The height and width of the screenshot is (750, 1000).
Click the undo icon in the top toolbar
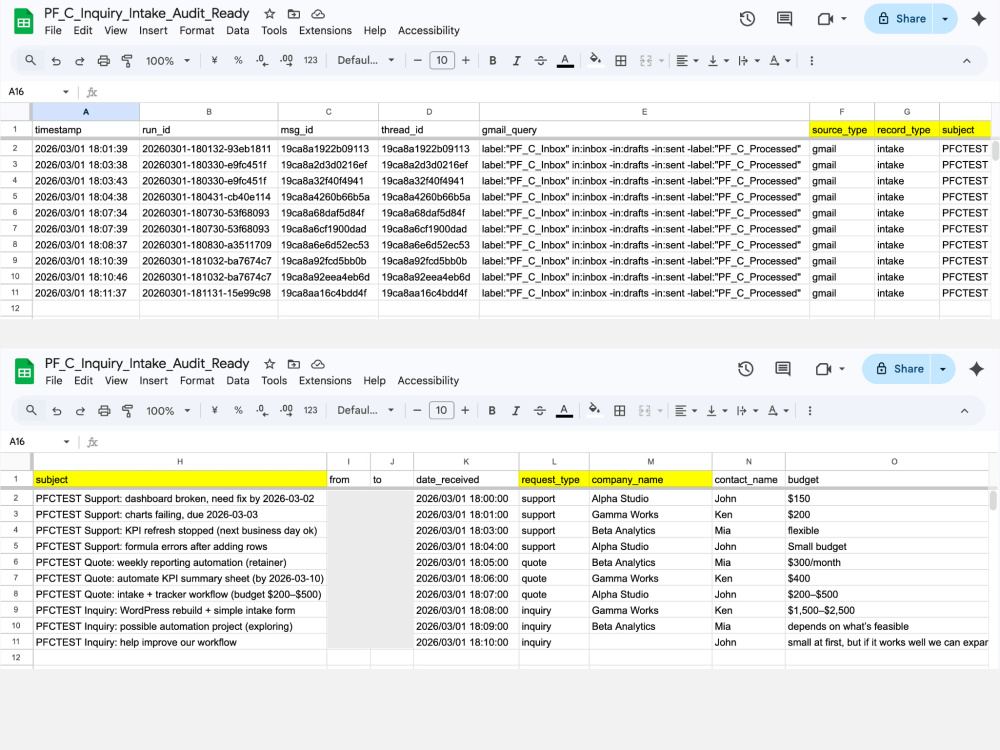(x=56, y=61)
